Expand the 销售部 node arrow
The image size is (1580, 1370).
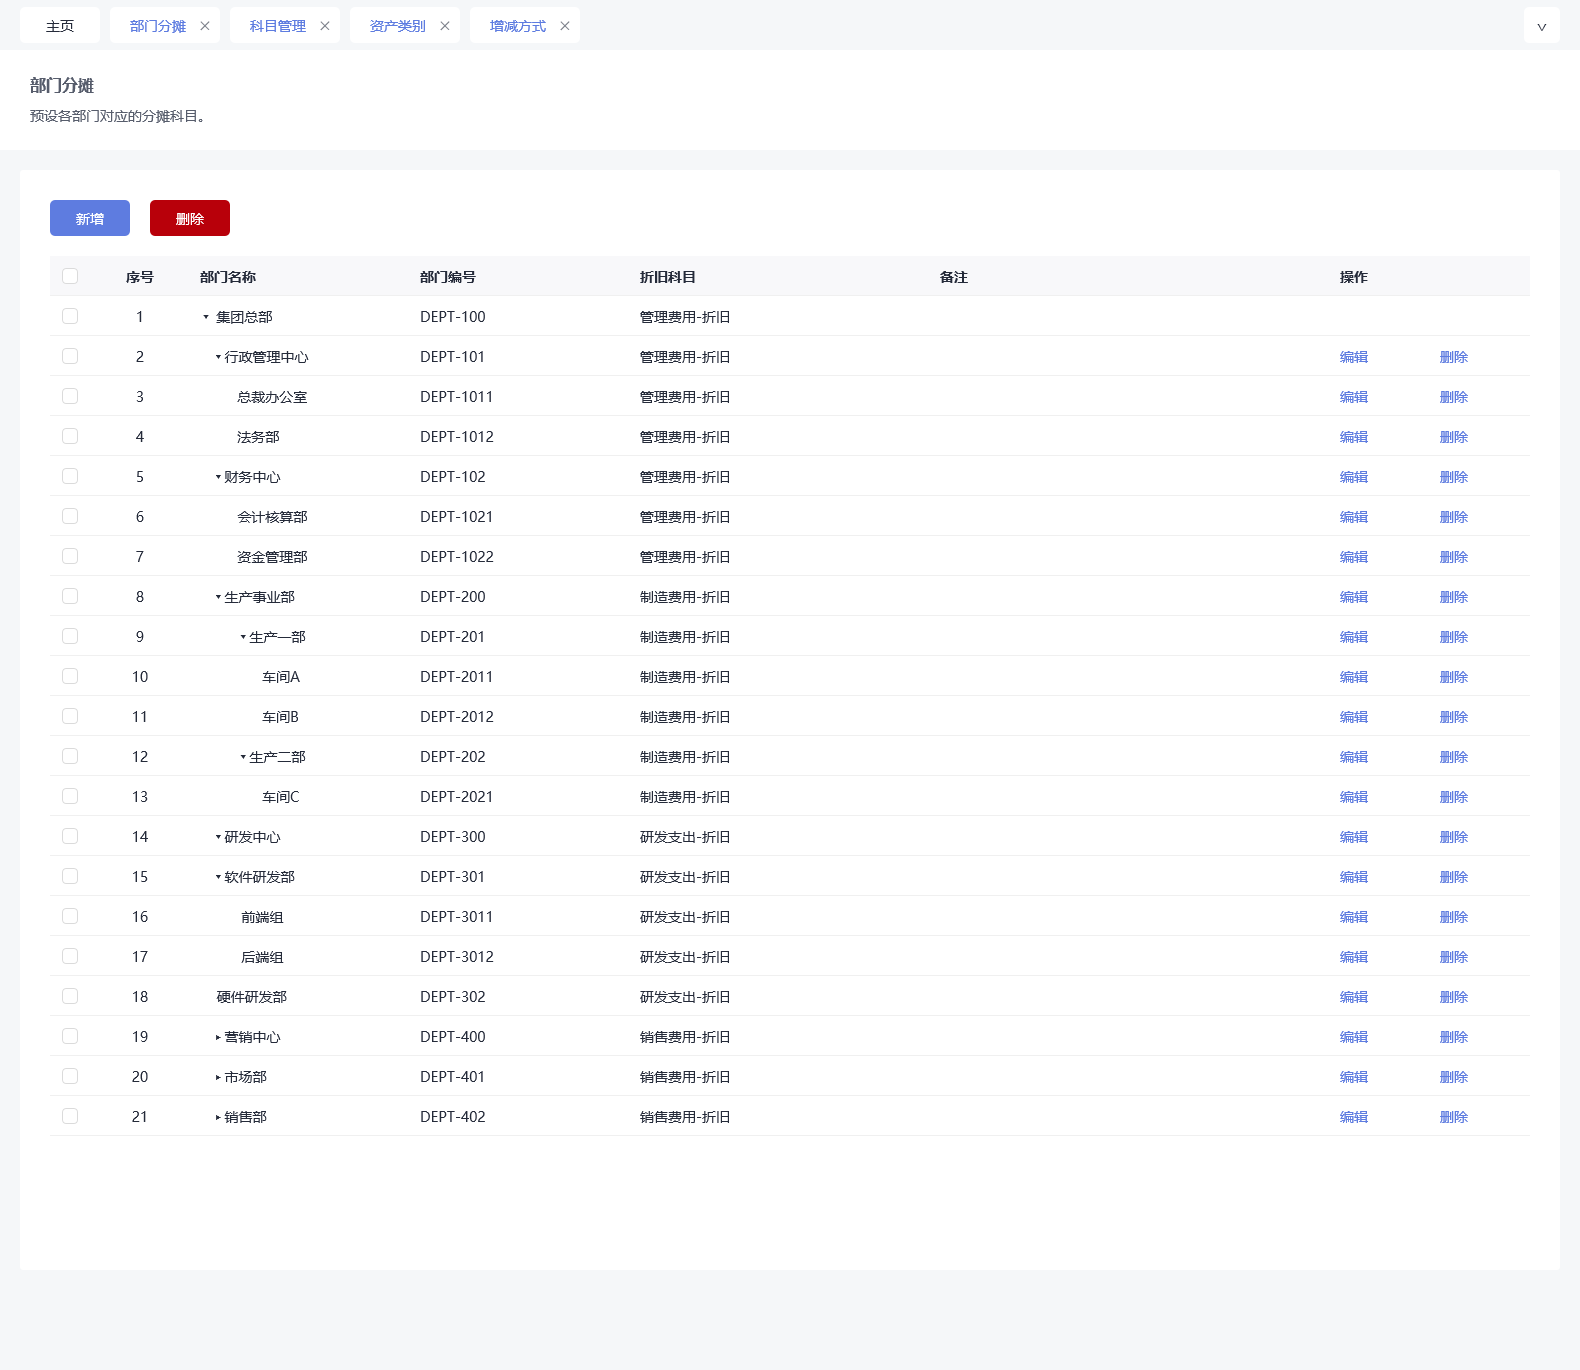click(218, 1117)
